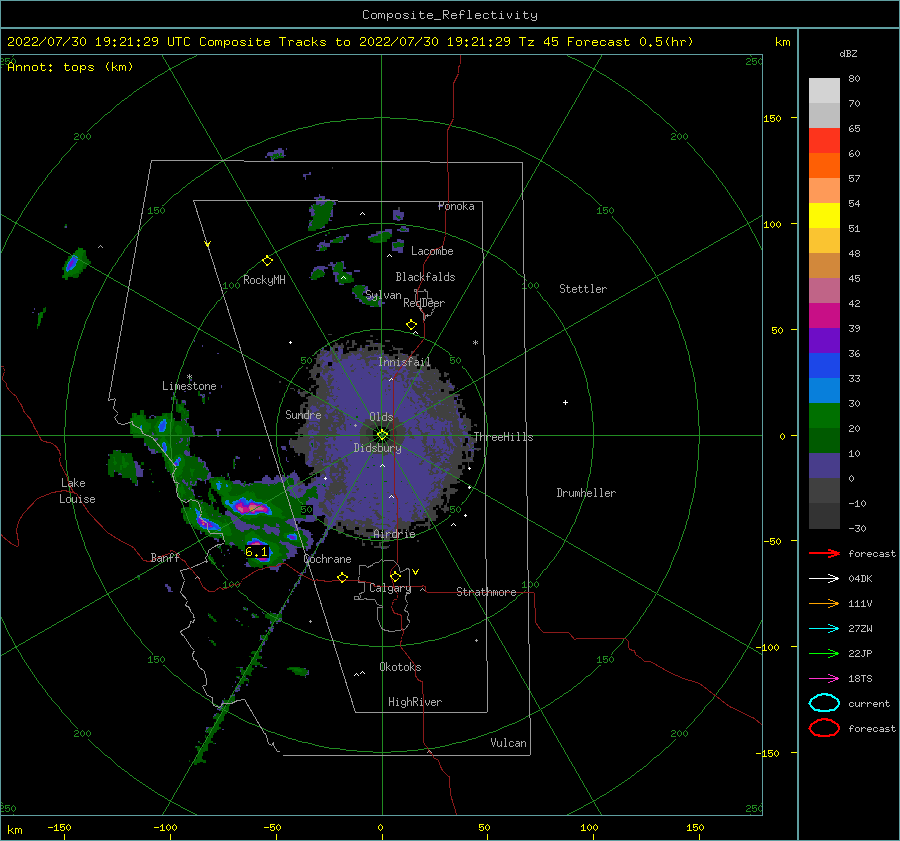Click the yellow diamond marker below RedDeer

(x=411, y=325)
